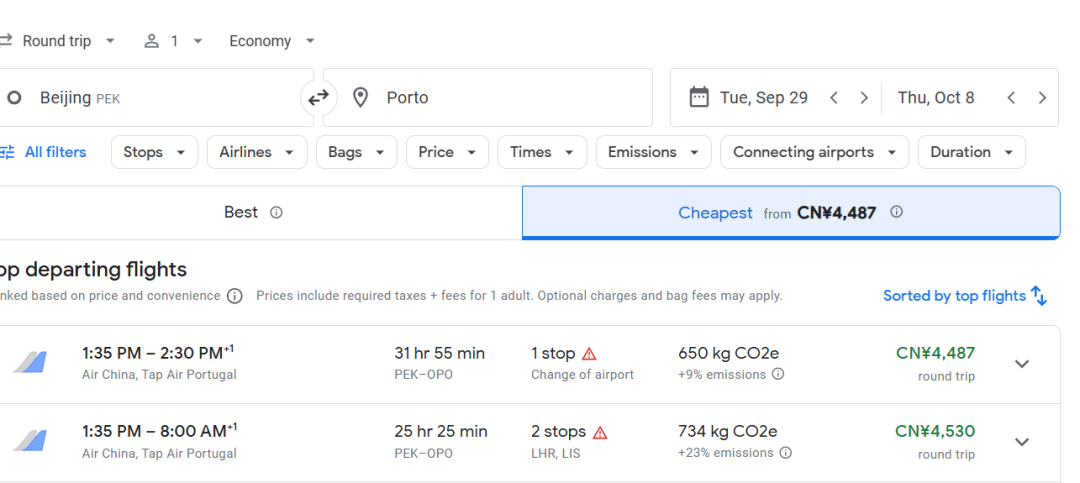Open the Stops filter dropdown
The image size is (1080, 483).
click(x=154, y=152)
